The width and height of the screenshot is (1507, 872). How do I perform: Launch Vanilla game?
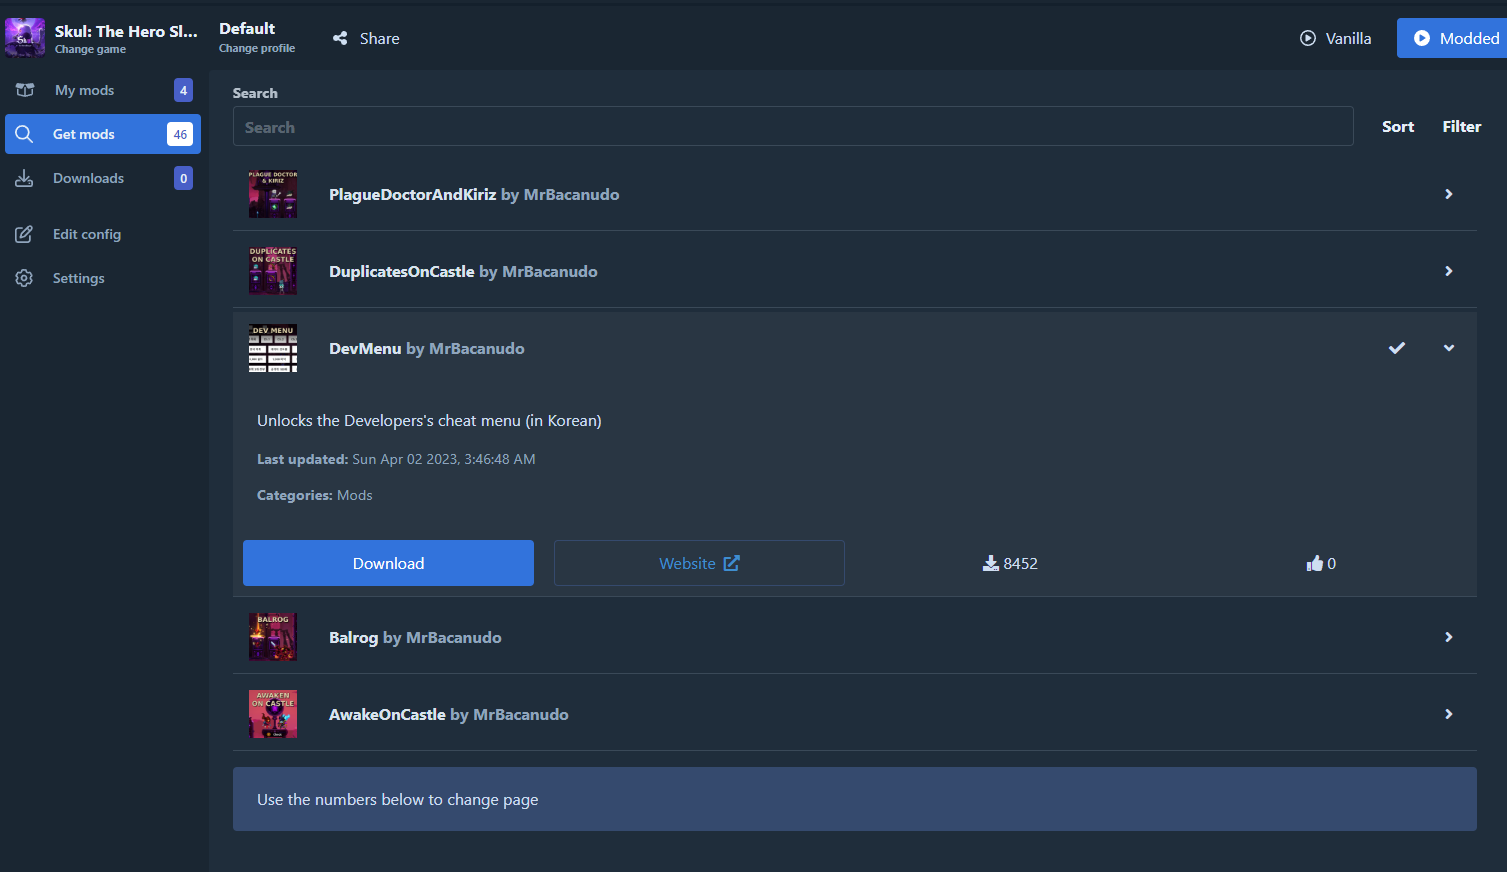tap(1335, 38)
